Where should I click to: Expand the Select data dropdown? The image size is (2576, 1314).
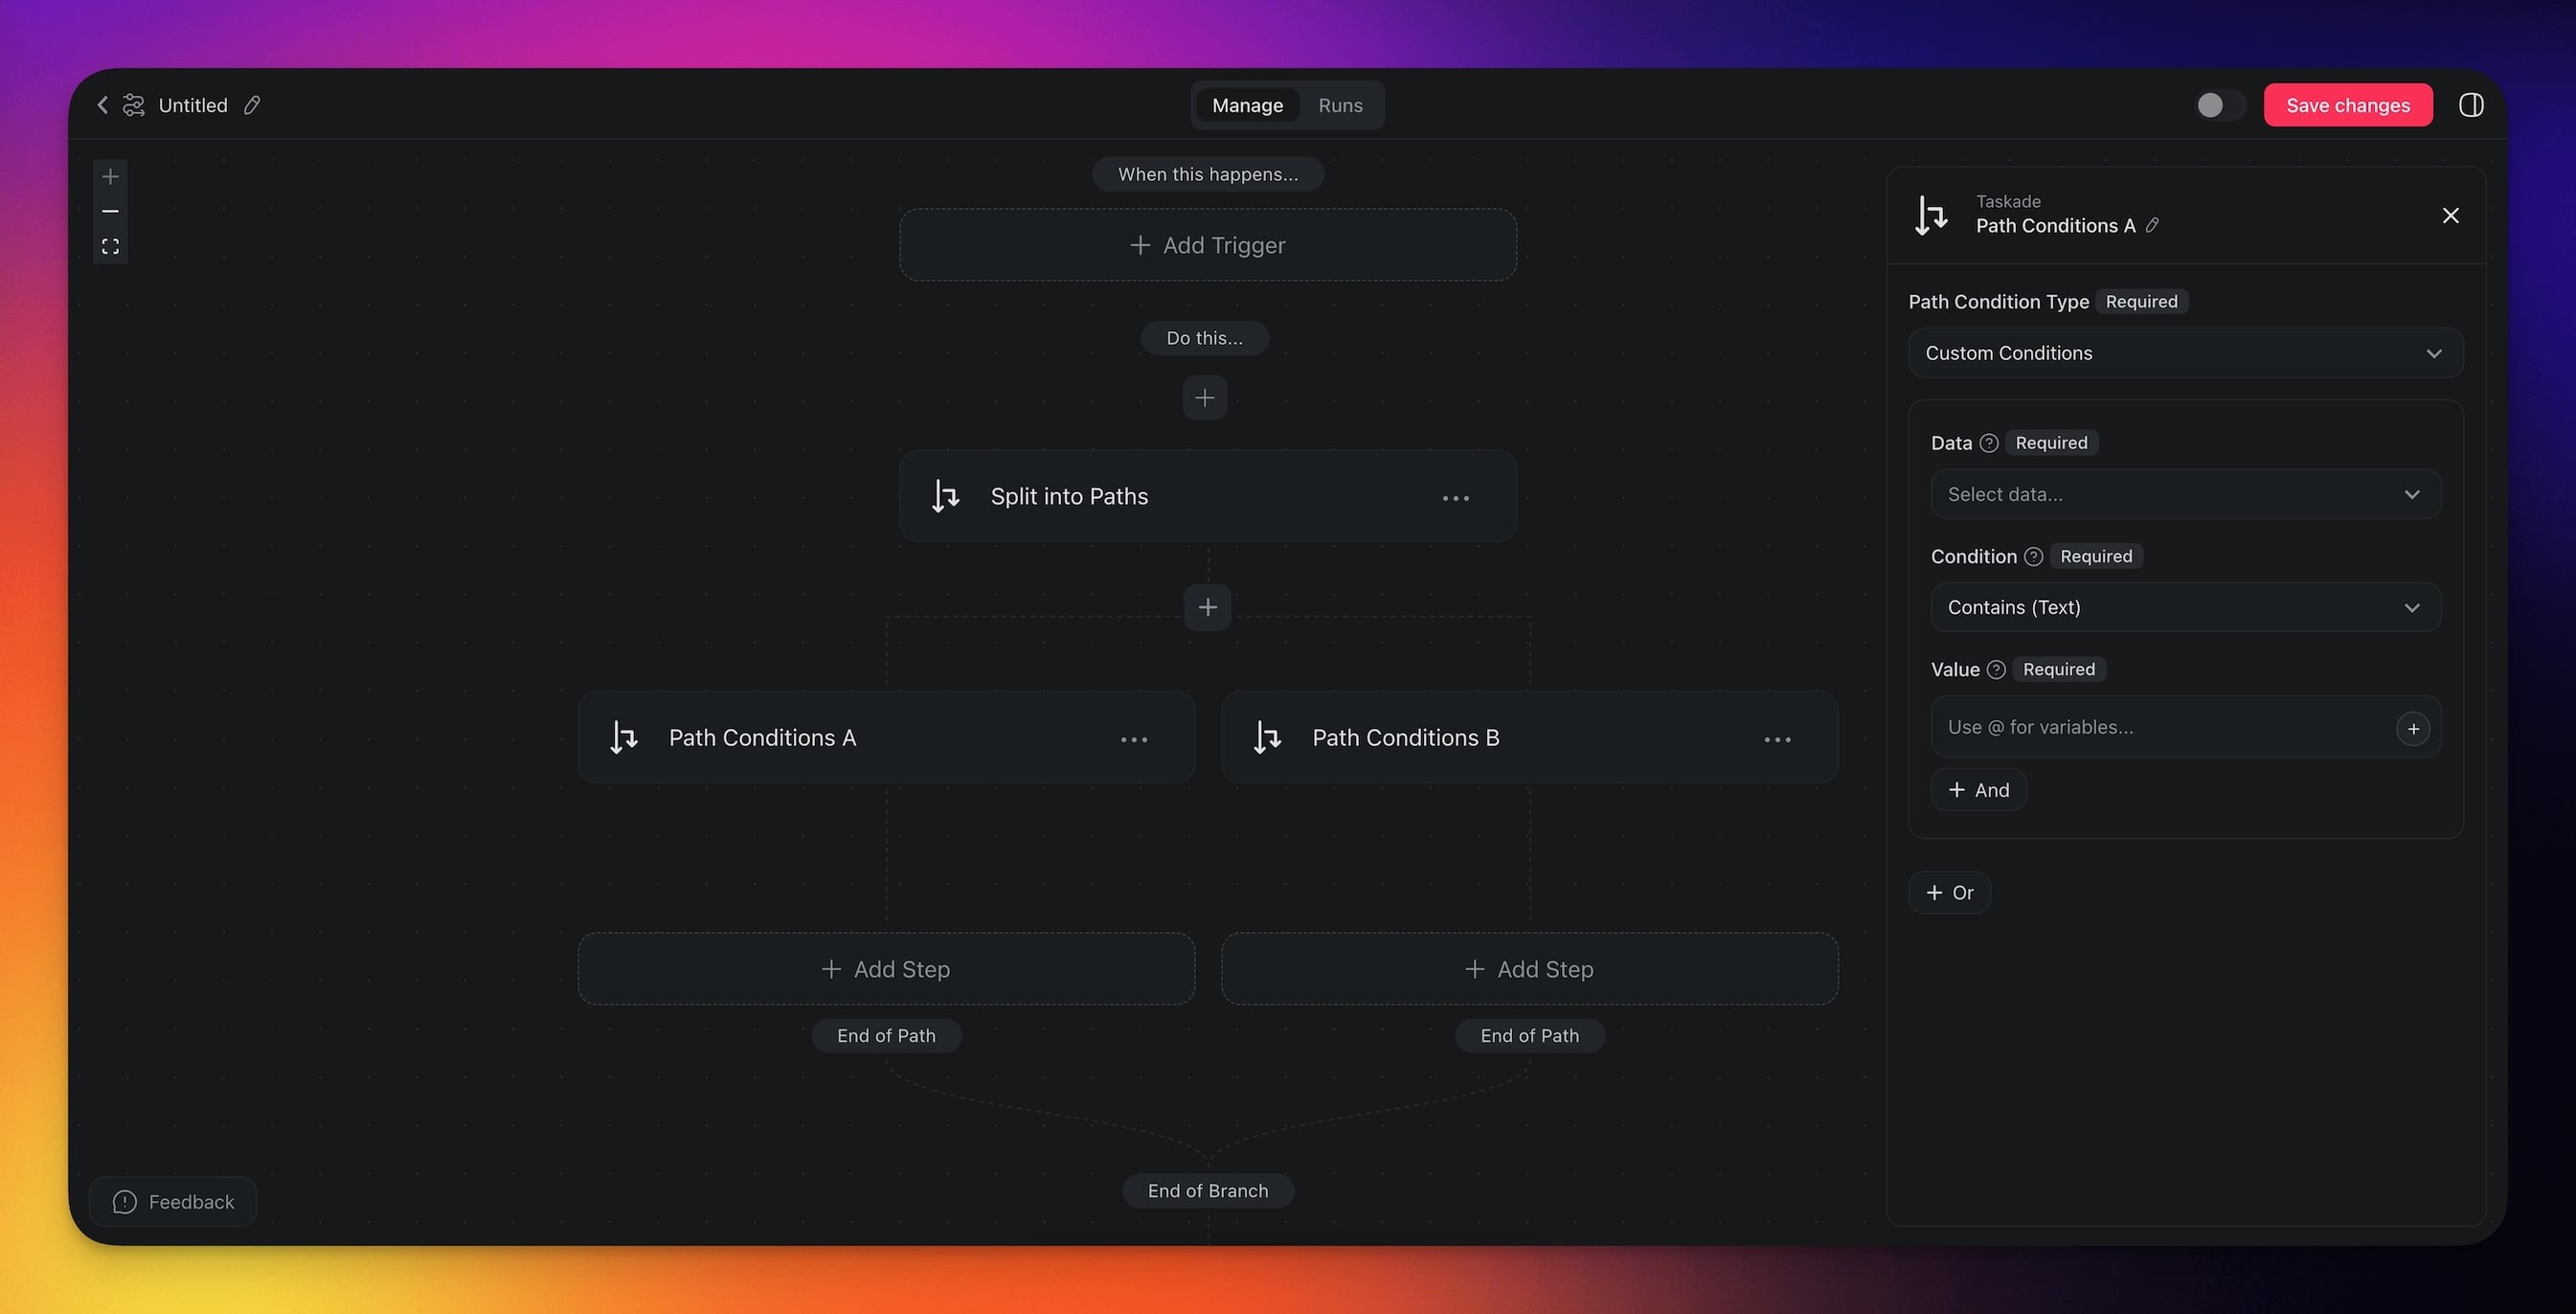coord(2185,495)
